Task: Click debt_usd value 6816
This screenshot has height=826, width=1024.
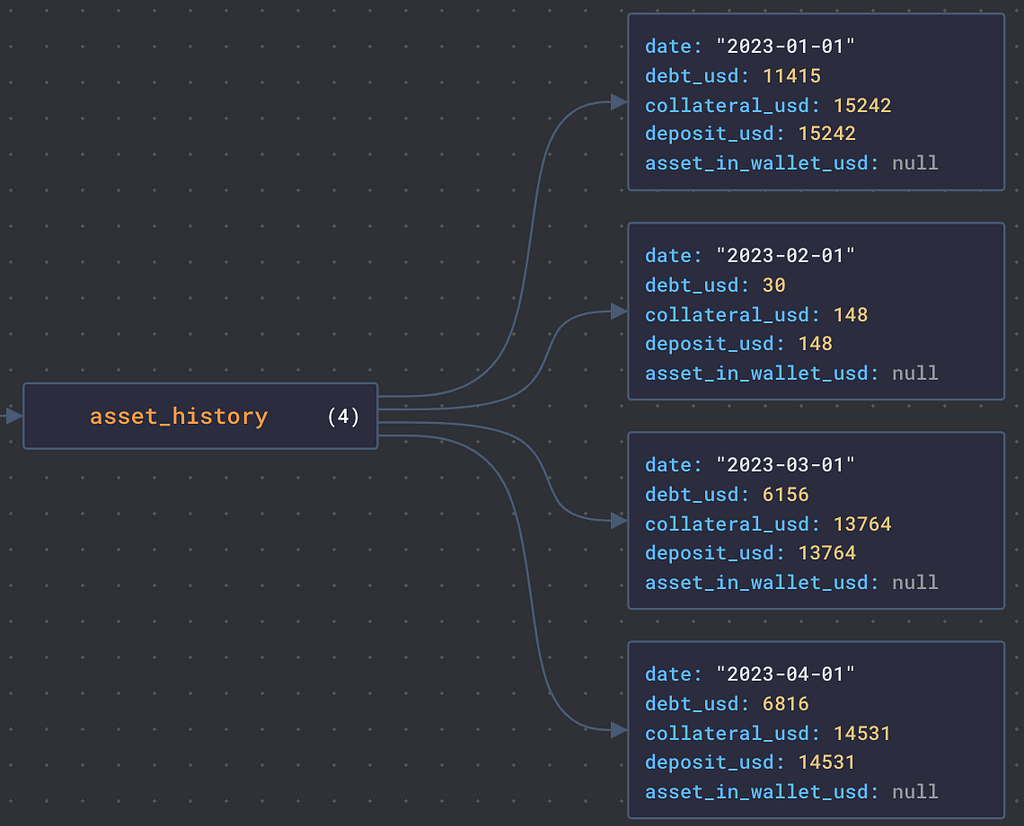Action: click(786, 704)
